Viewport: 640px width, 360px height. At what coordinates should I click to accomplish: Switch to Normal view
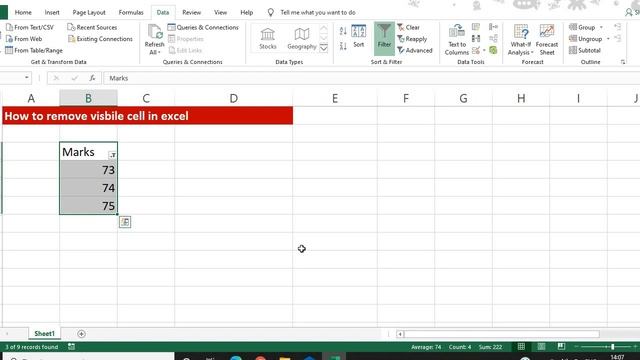pyautogui.click(x=521, y=347)
